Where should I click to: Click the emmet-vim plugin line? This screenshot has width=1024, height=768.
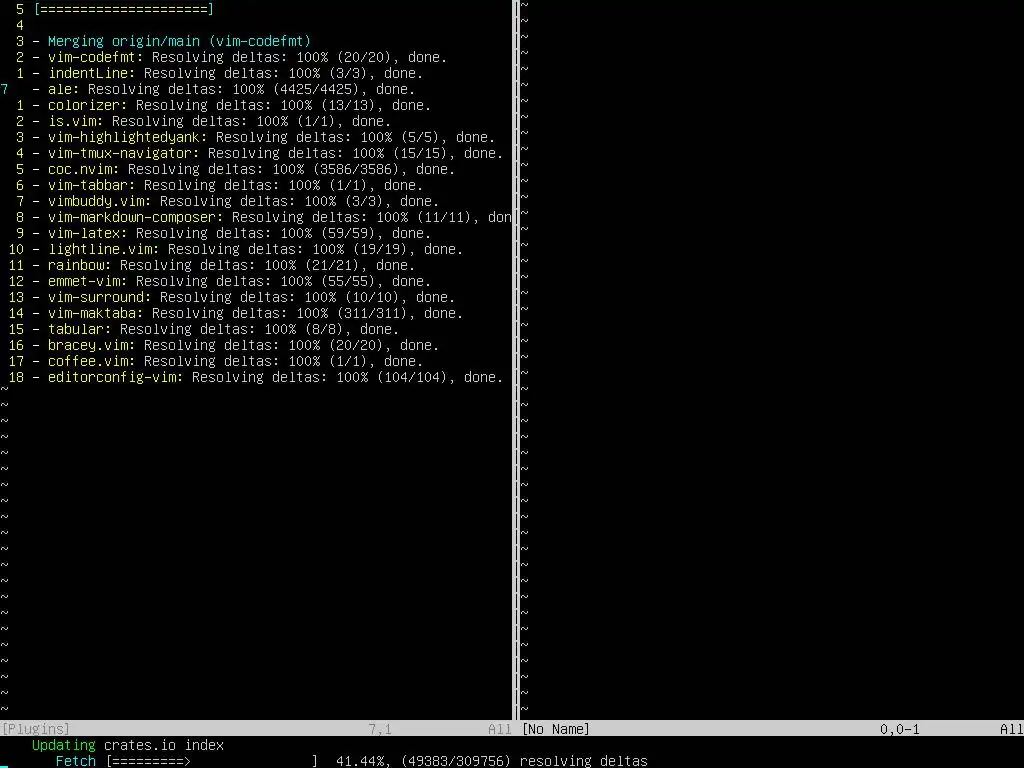pos(232,281)
